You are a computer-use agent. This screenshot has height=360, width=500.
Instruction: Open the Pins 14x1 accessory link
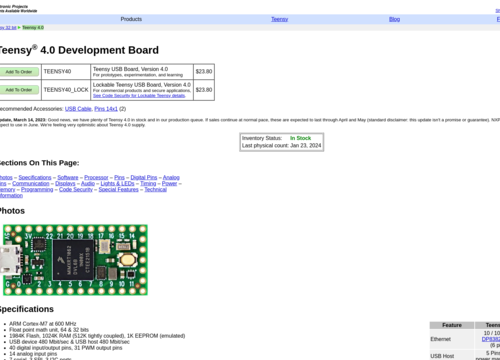coord(106,109)
